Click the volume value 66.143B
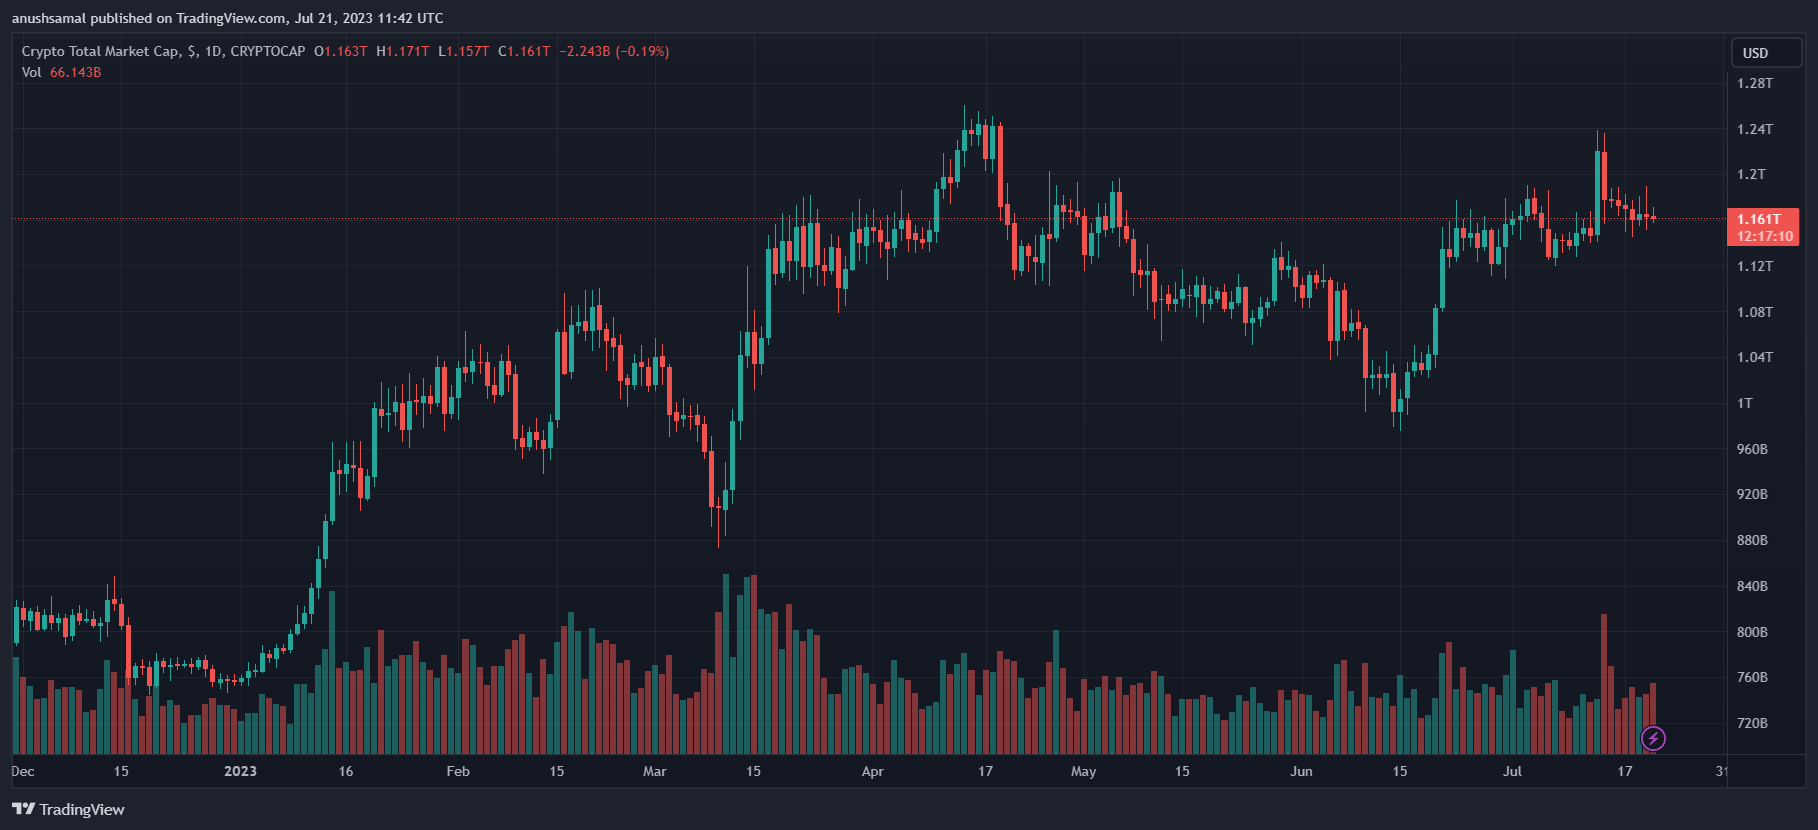The image size is (1818, 830). tap(75, 72)
